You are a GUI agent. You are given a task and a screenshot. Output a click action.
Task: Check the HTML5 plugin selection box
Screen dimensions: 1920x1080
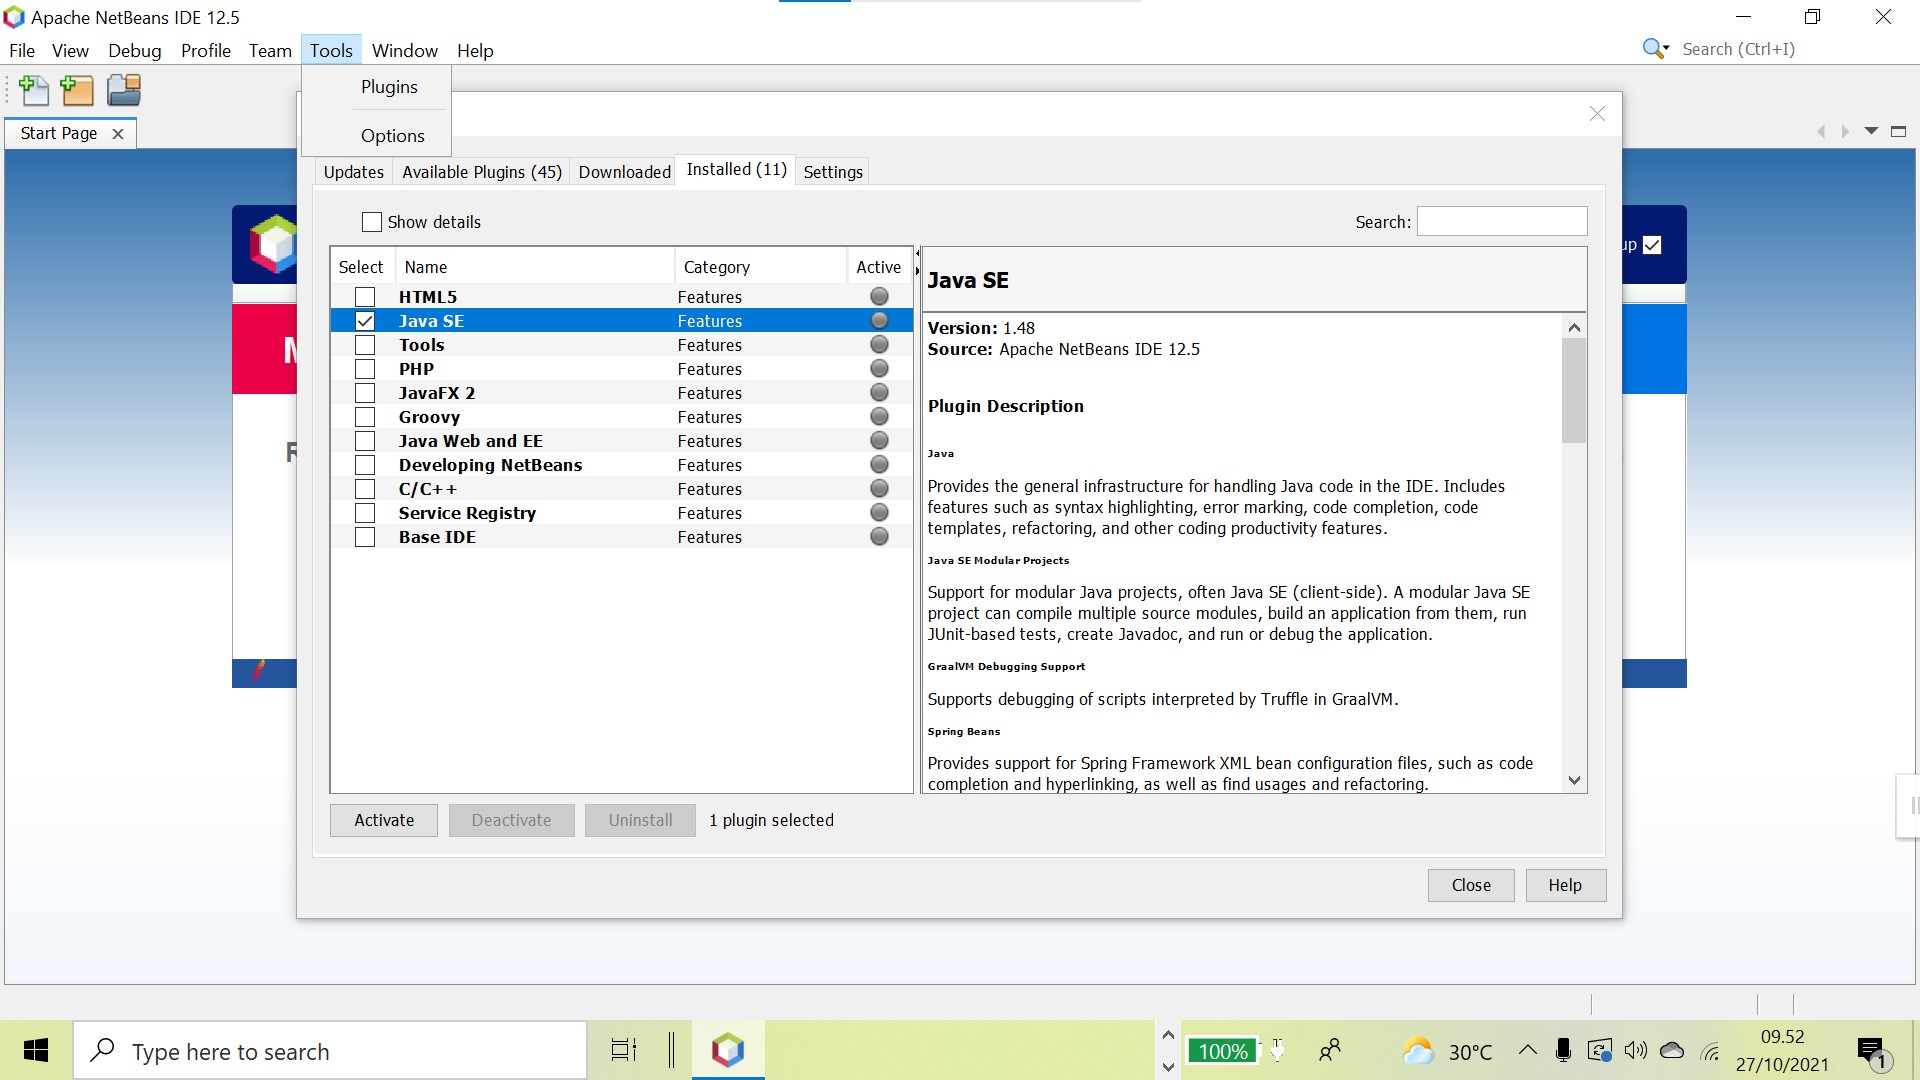[365, 296]
